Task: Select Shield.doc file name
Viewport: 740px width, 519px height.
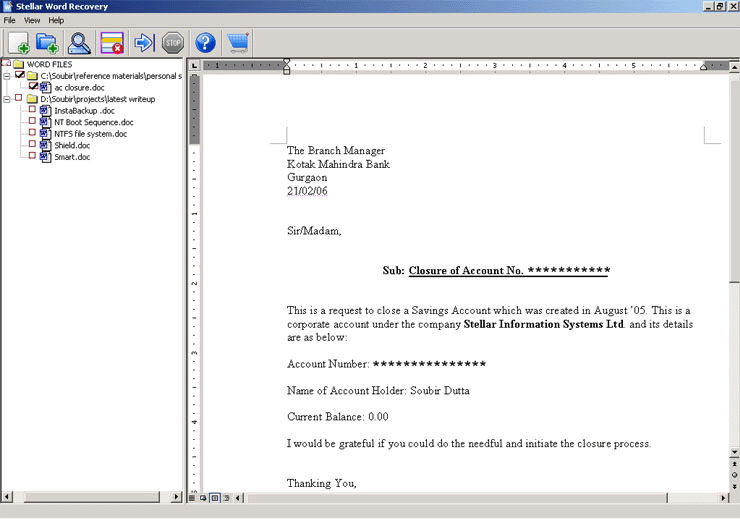Action: tap(72, 145)
